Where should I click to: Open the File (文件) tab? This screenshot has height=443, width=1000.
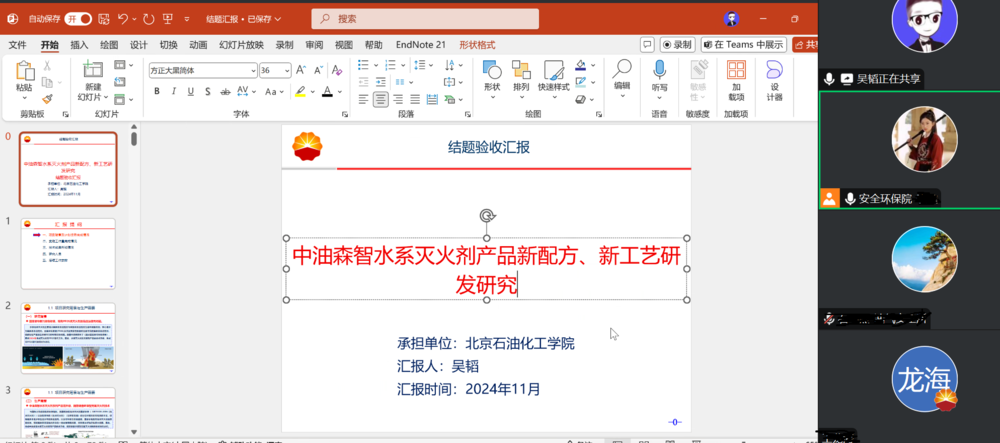click(x=17, y=45)
